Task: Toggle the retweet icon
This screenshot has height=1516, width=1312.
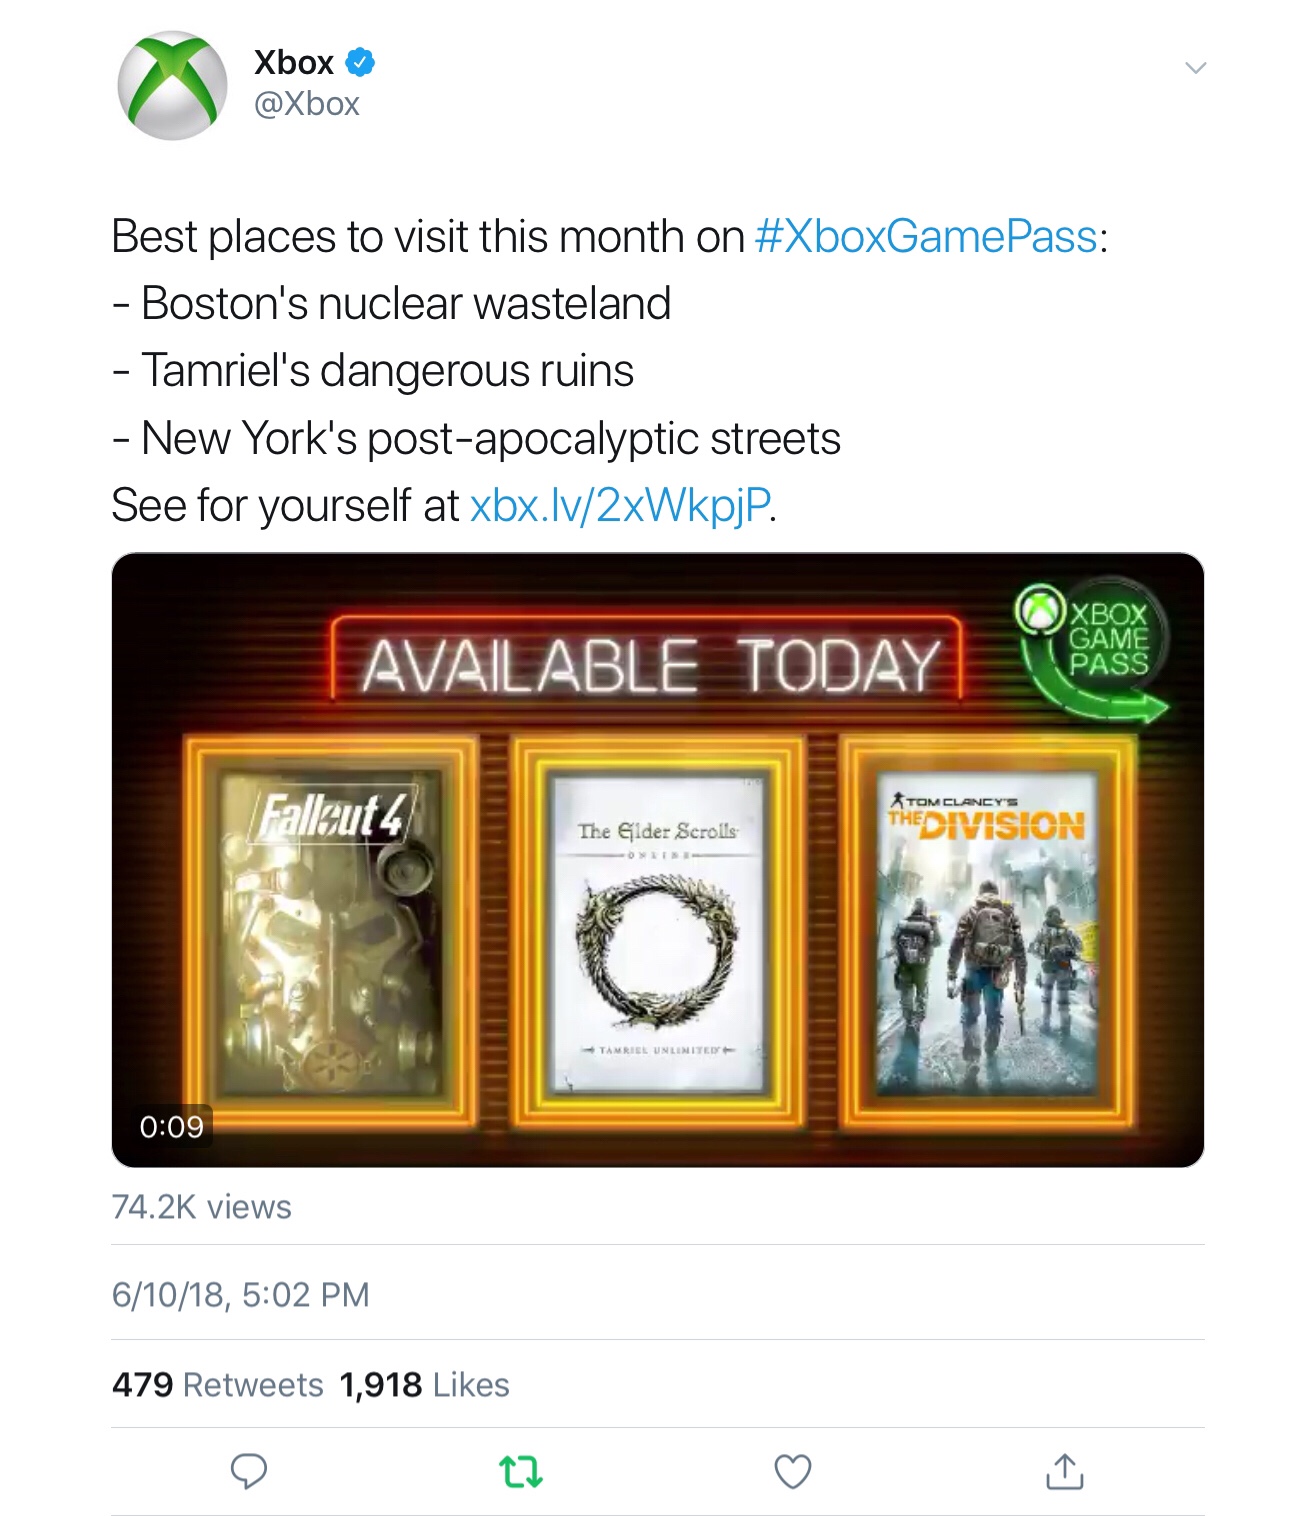Action: [520, 1471]
